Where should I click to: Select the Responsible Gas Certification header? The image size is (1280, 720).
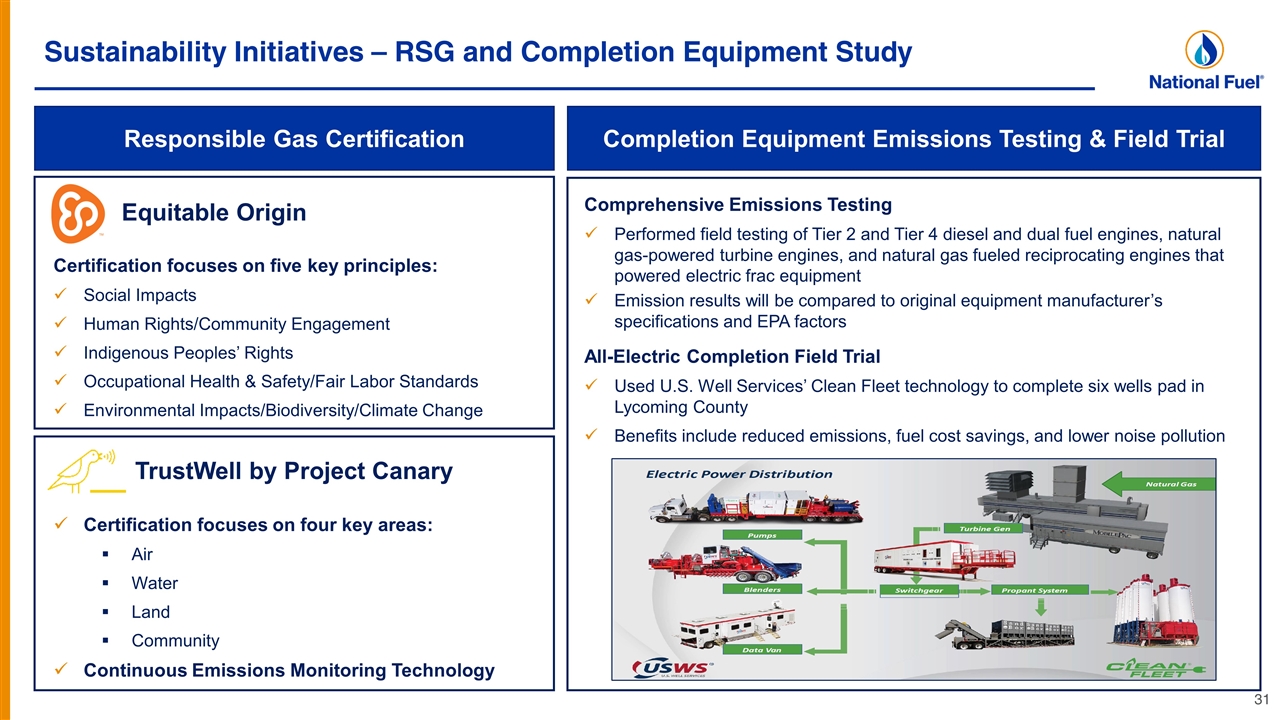[294, 139]
